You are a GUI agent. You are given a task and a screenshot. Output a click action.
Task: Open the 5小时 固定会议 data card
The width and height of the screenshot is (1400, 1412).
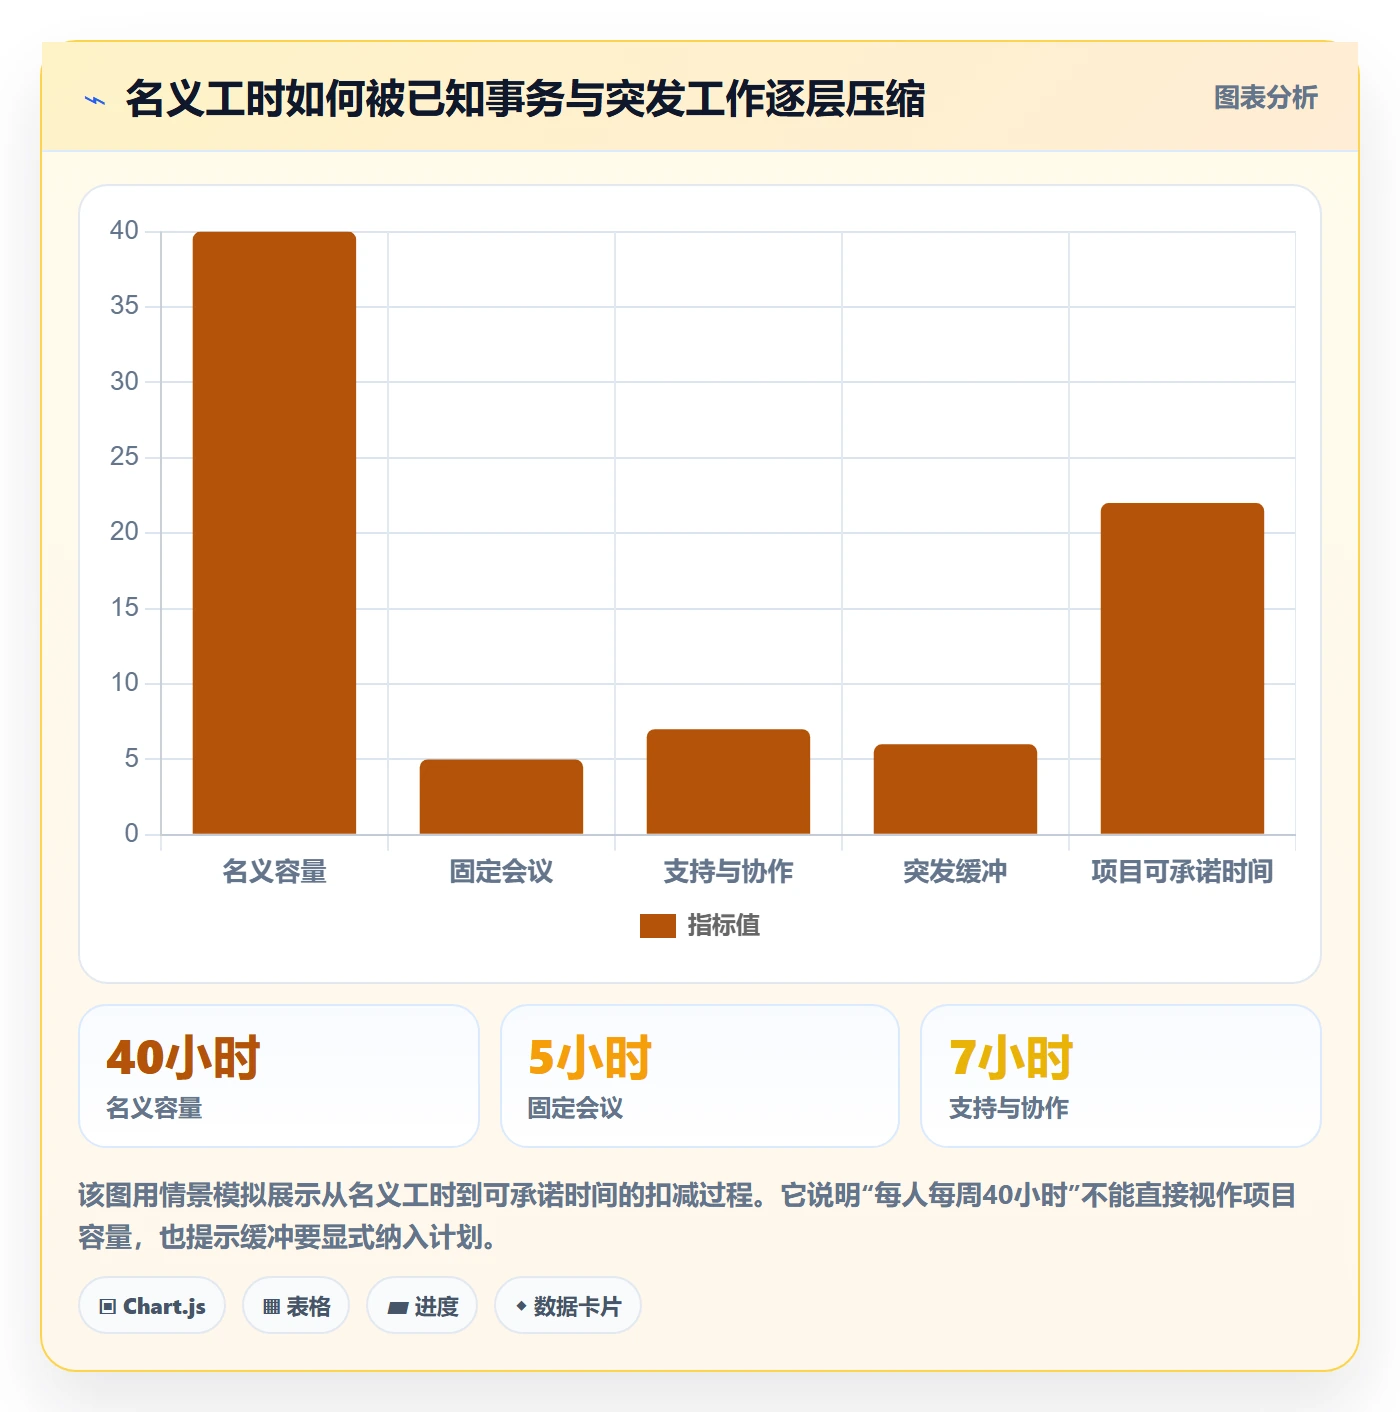(700, 1076)
